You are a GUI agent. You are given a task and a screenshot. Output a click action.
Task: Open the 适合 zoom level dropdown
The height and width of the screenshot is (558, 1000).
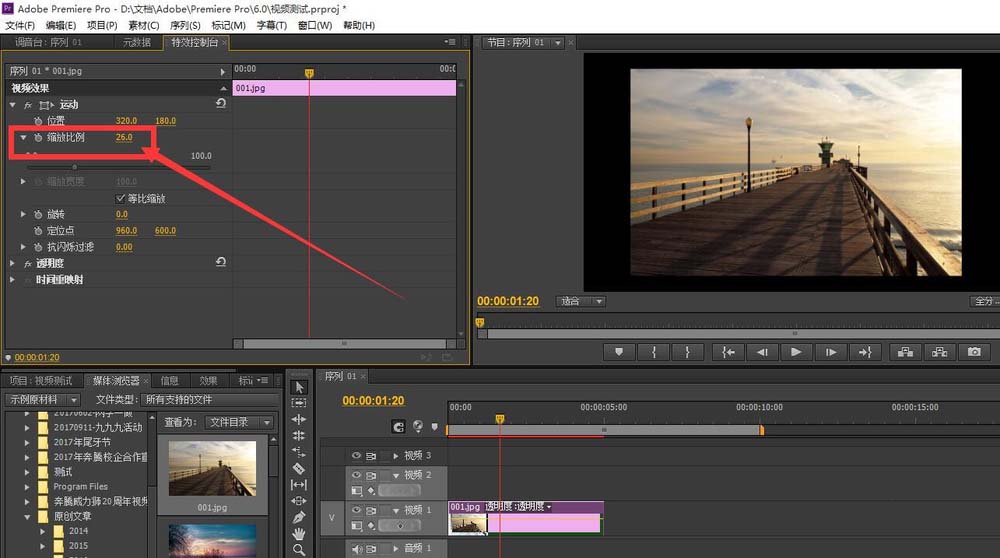click(x=582, y=301)
